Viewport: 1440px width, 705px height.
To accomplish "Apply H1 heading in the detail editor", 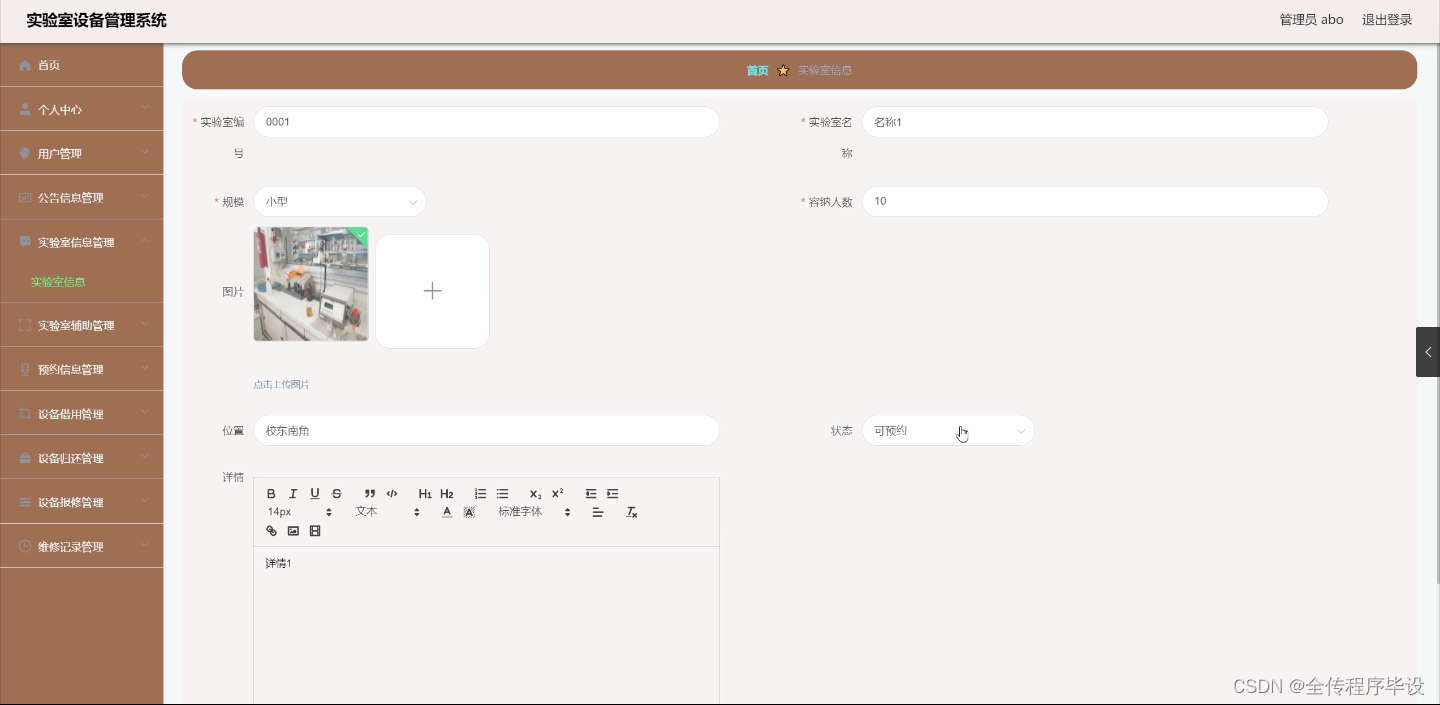I will (x=425, y=493).
